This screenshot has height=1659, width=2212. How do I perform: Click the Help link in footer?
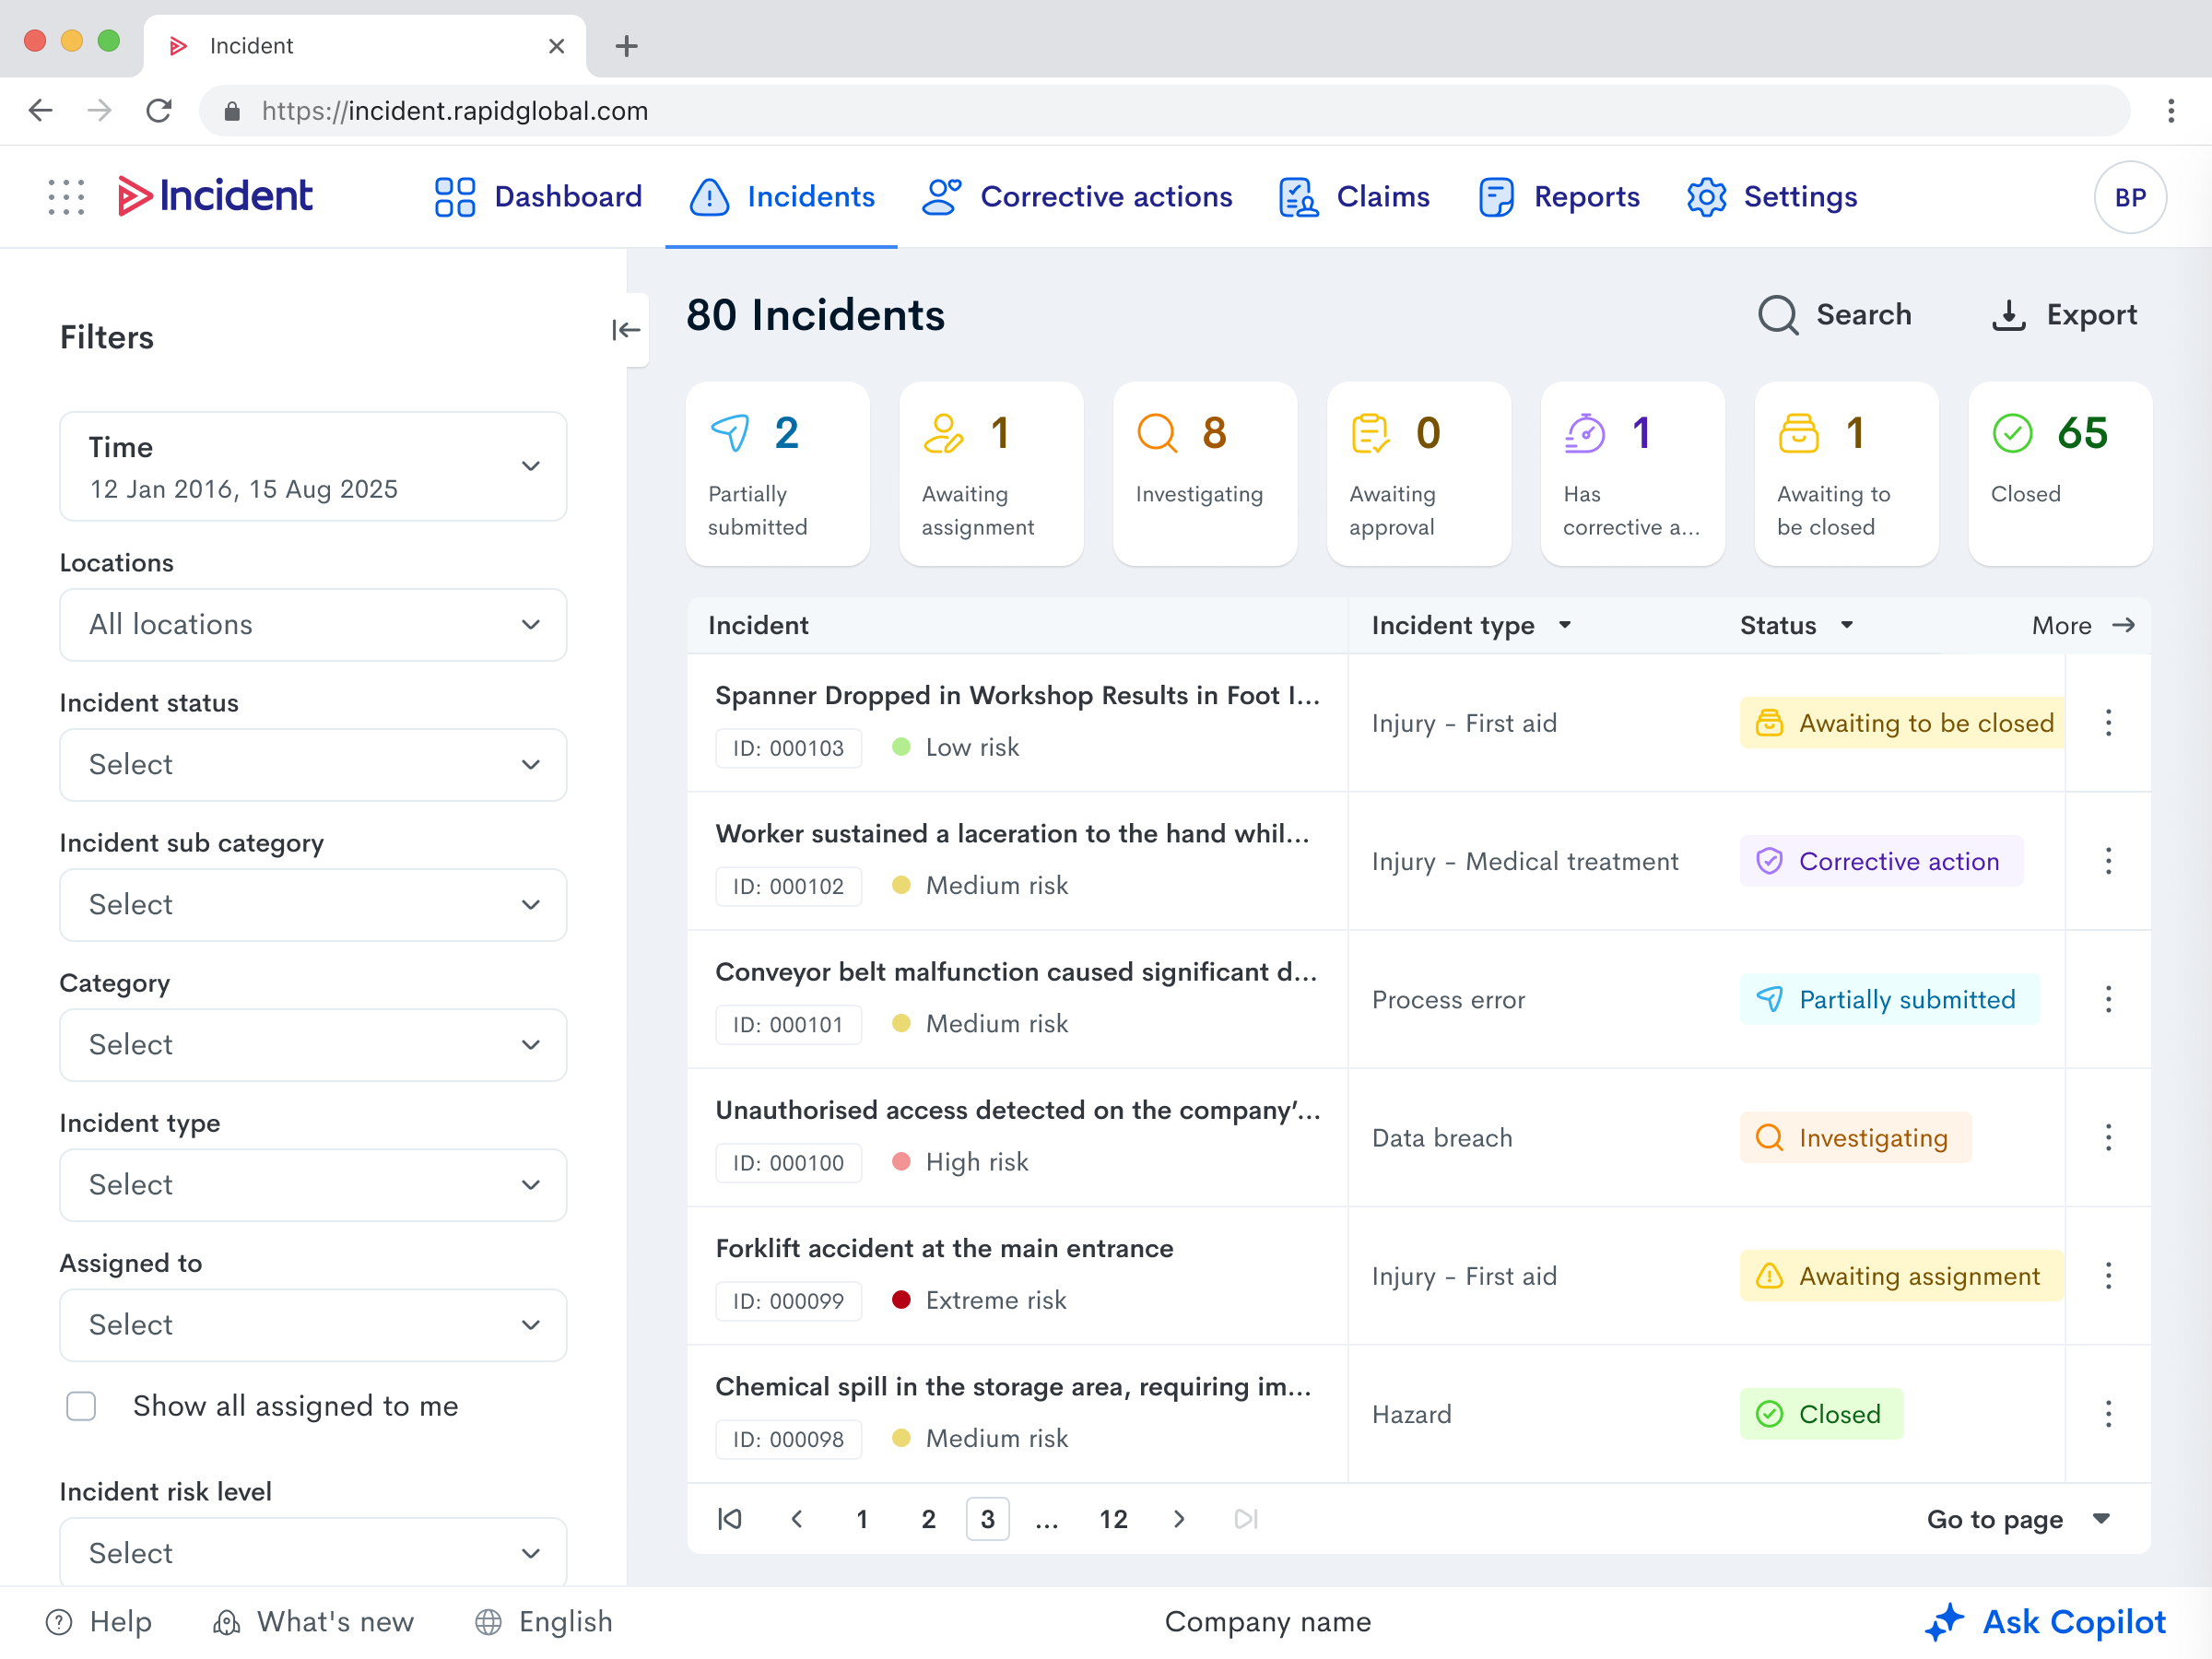tap(100, 1621)
